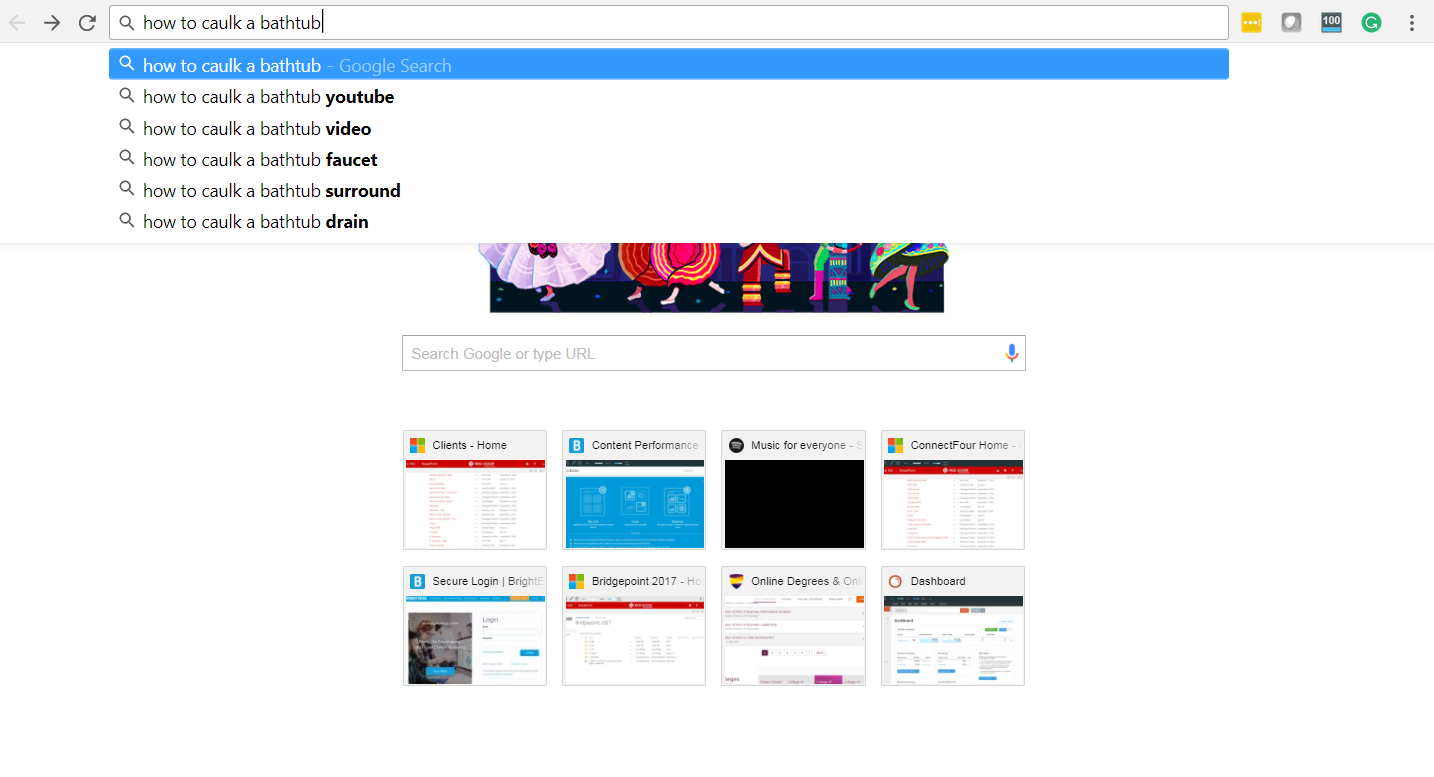This screenshot has height=777, width=1434.
Task: Open the Music for everyone tile
Action: (793, 490)
